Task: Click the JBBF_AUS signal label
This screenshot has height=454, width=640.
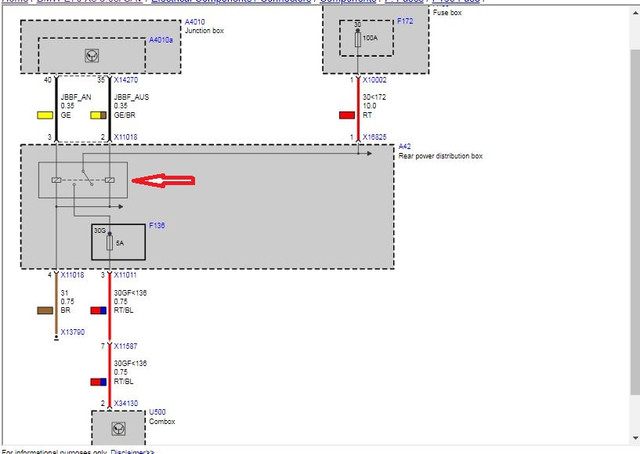Action: coord(131,97)
